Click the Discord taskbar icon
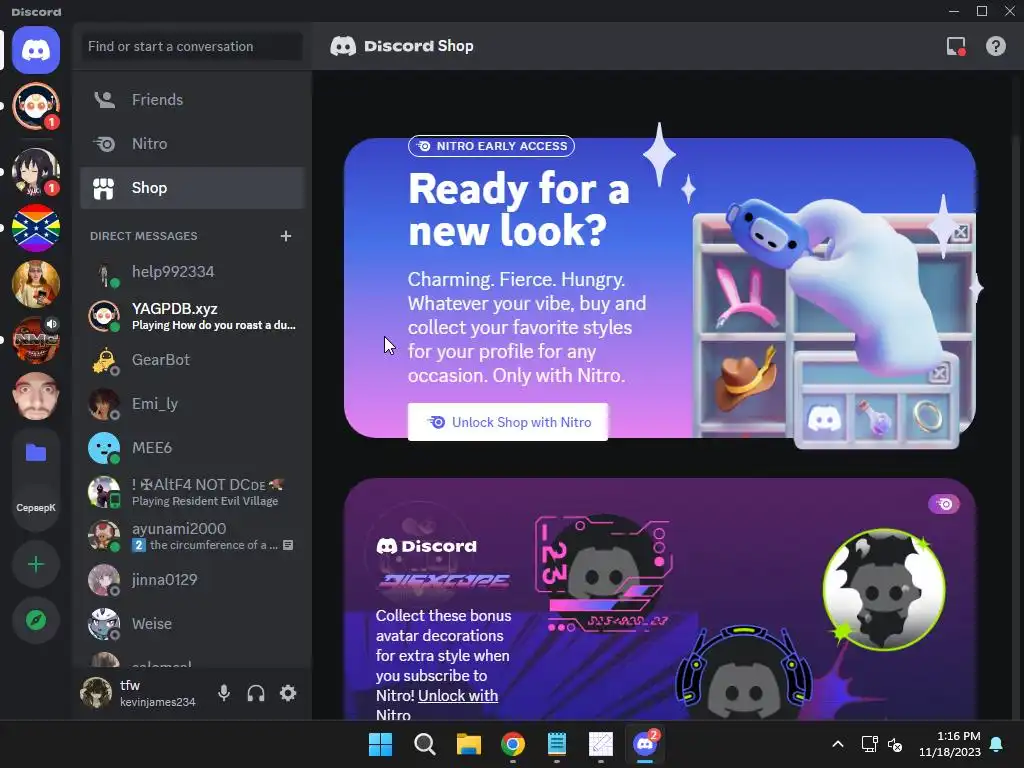The width and height of the screenshot is (1024, 768). tap(645, 744)
